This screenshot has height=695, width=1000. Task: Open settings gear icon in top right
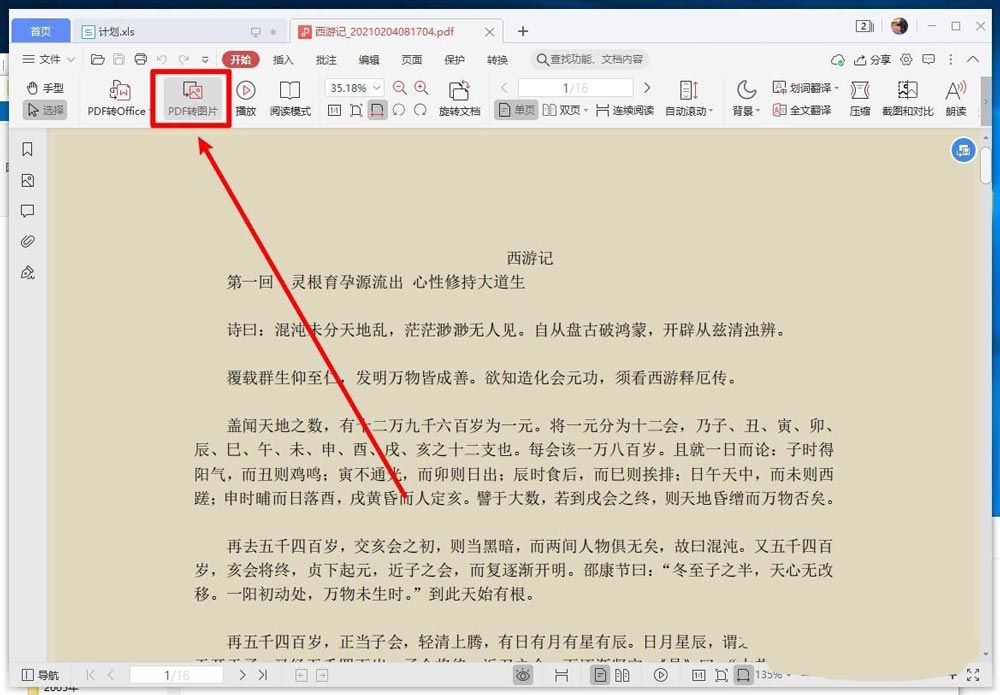coord(906,59)
